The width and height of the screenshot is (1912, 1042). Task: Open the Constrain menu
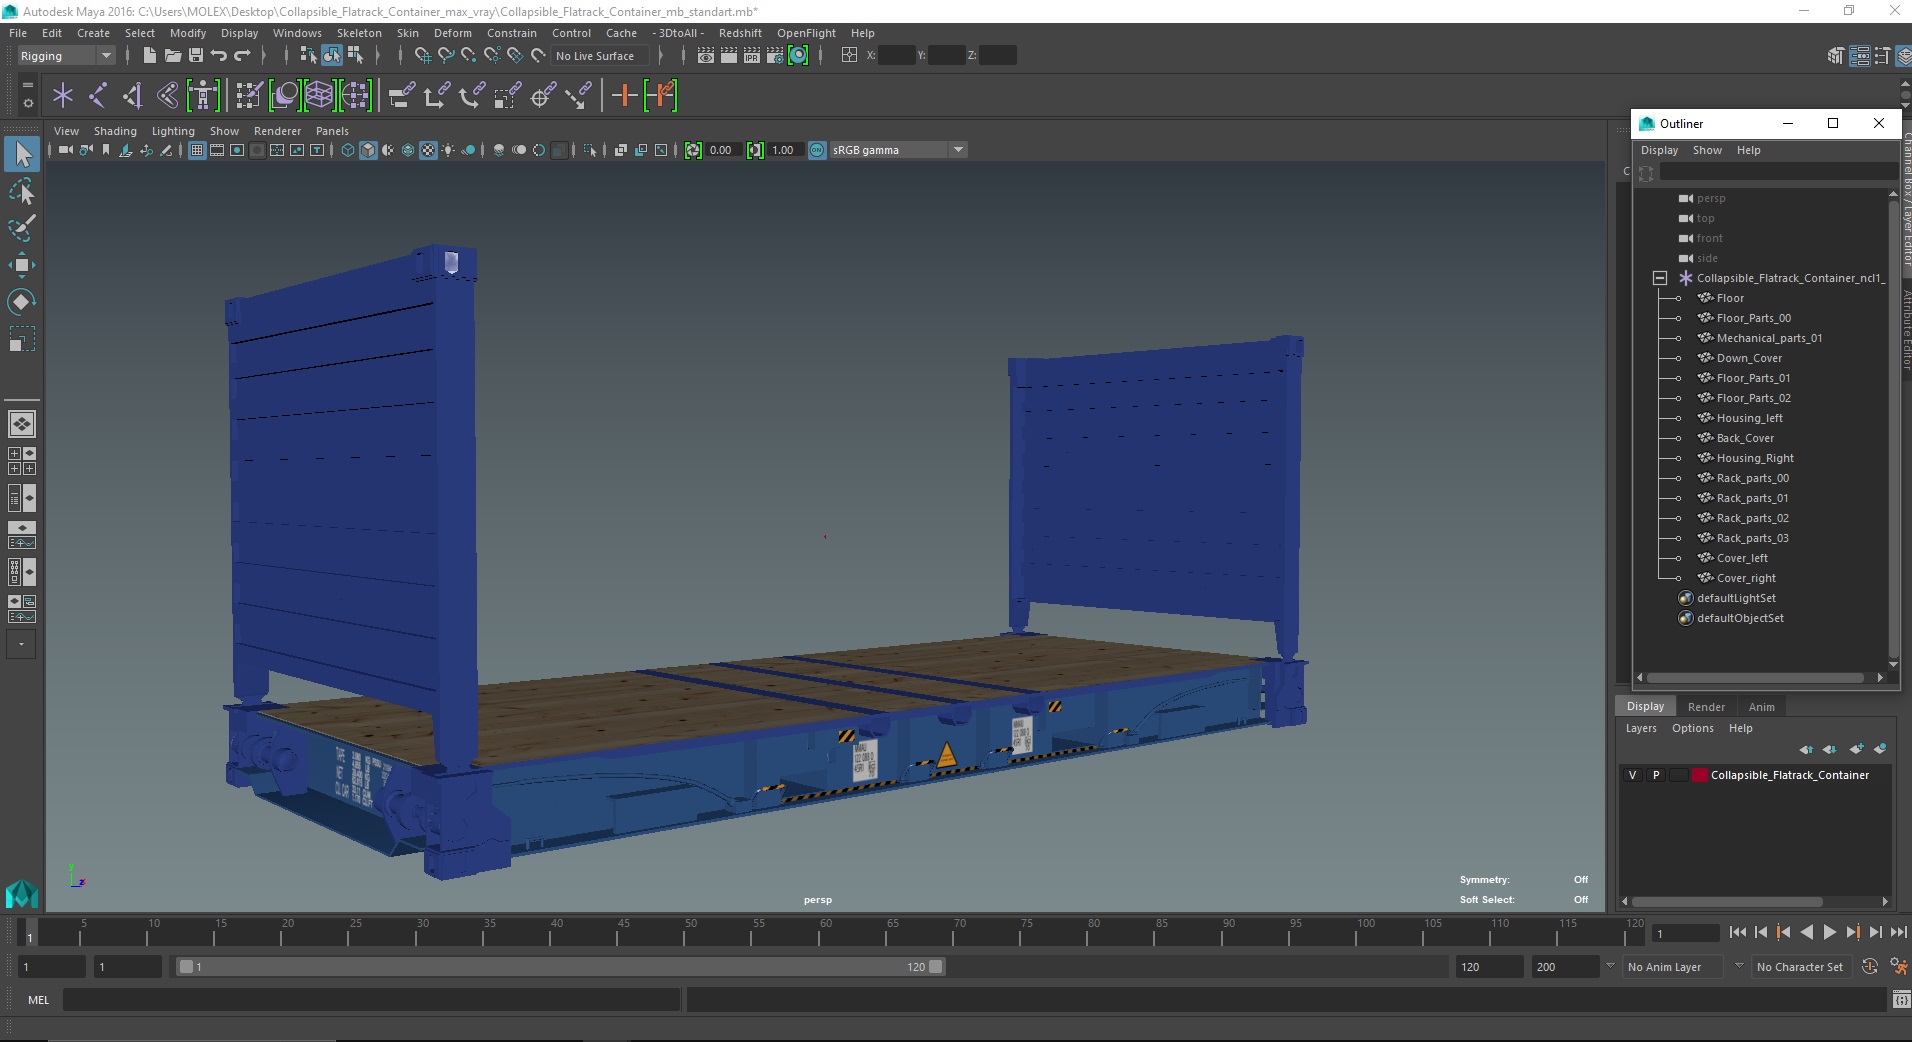coord(512,33)
